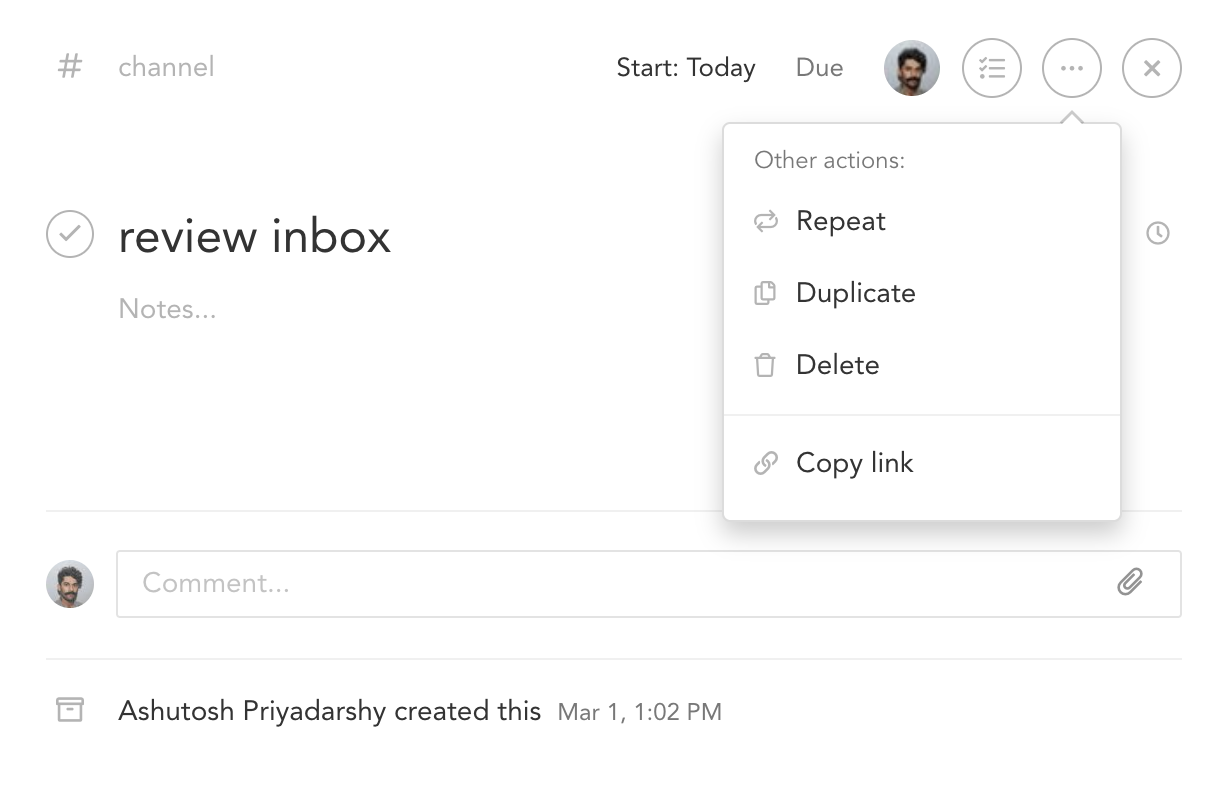Screen dimensions: 1232x802
Task: Click the channel name field
Action: (x=166, y=67)
